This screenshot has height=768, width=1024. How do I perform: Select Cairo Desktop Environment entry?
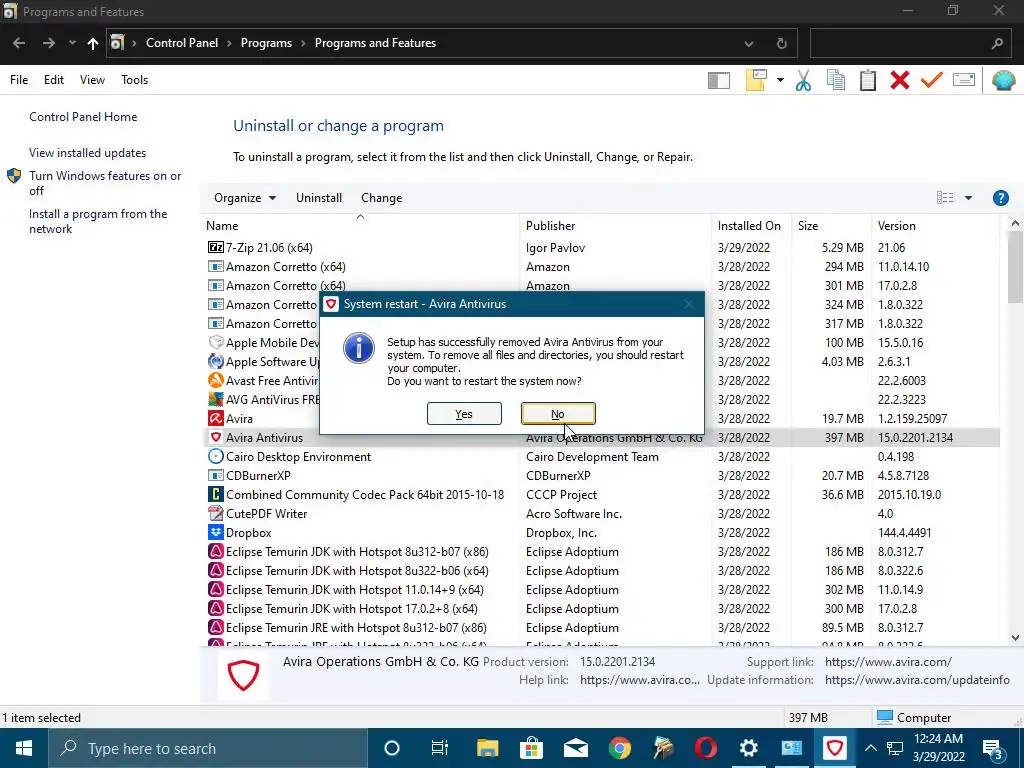point(601,456)
